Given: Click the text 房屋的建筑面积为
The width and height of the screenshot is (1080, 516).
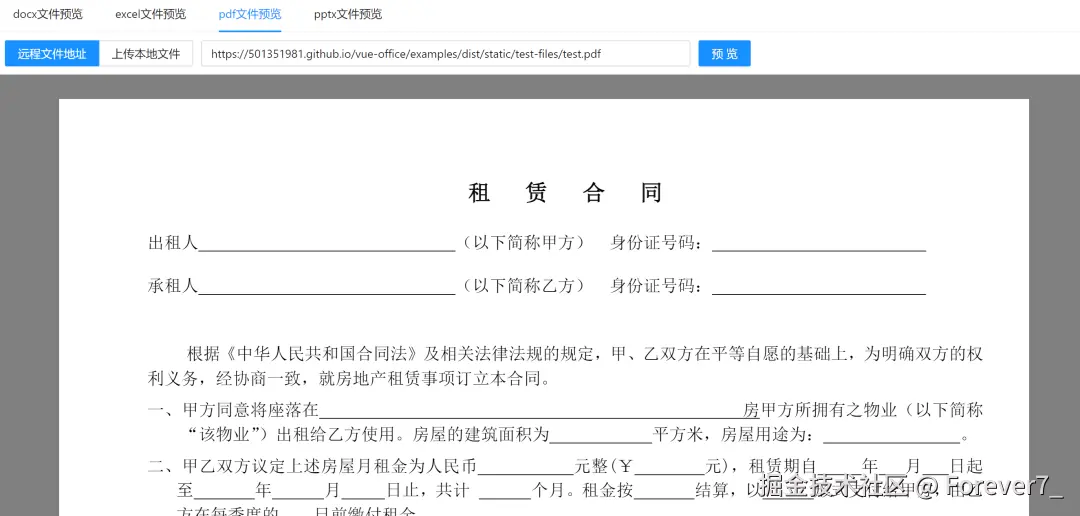Looking at the screenshot, I should 481,435.
